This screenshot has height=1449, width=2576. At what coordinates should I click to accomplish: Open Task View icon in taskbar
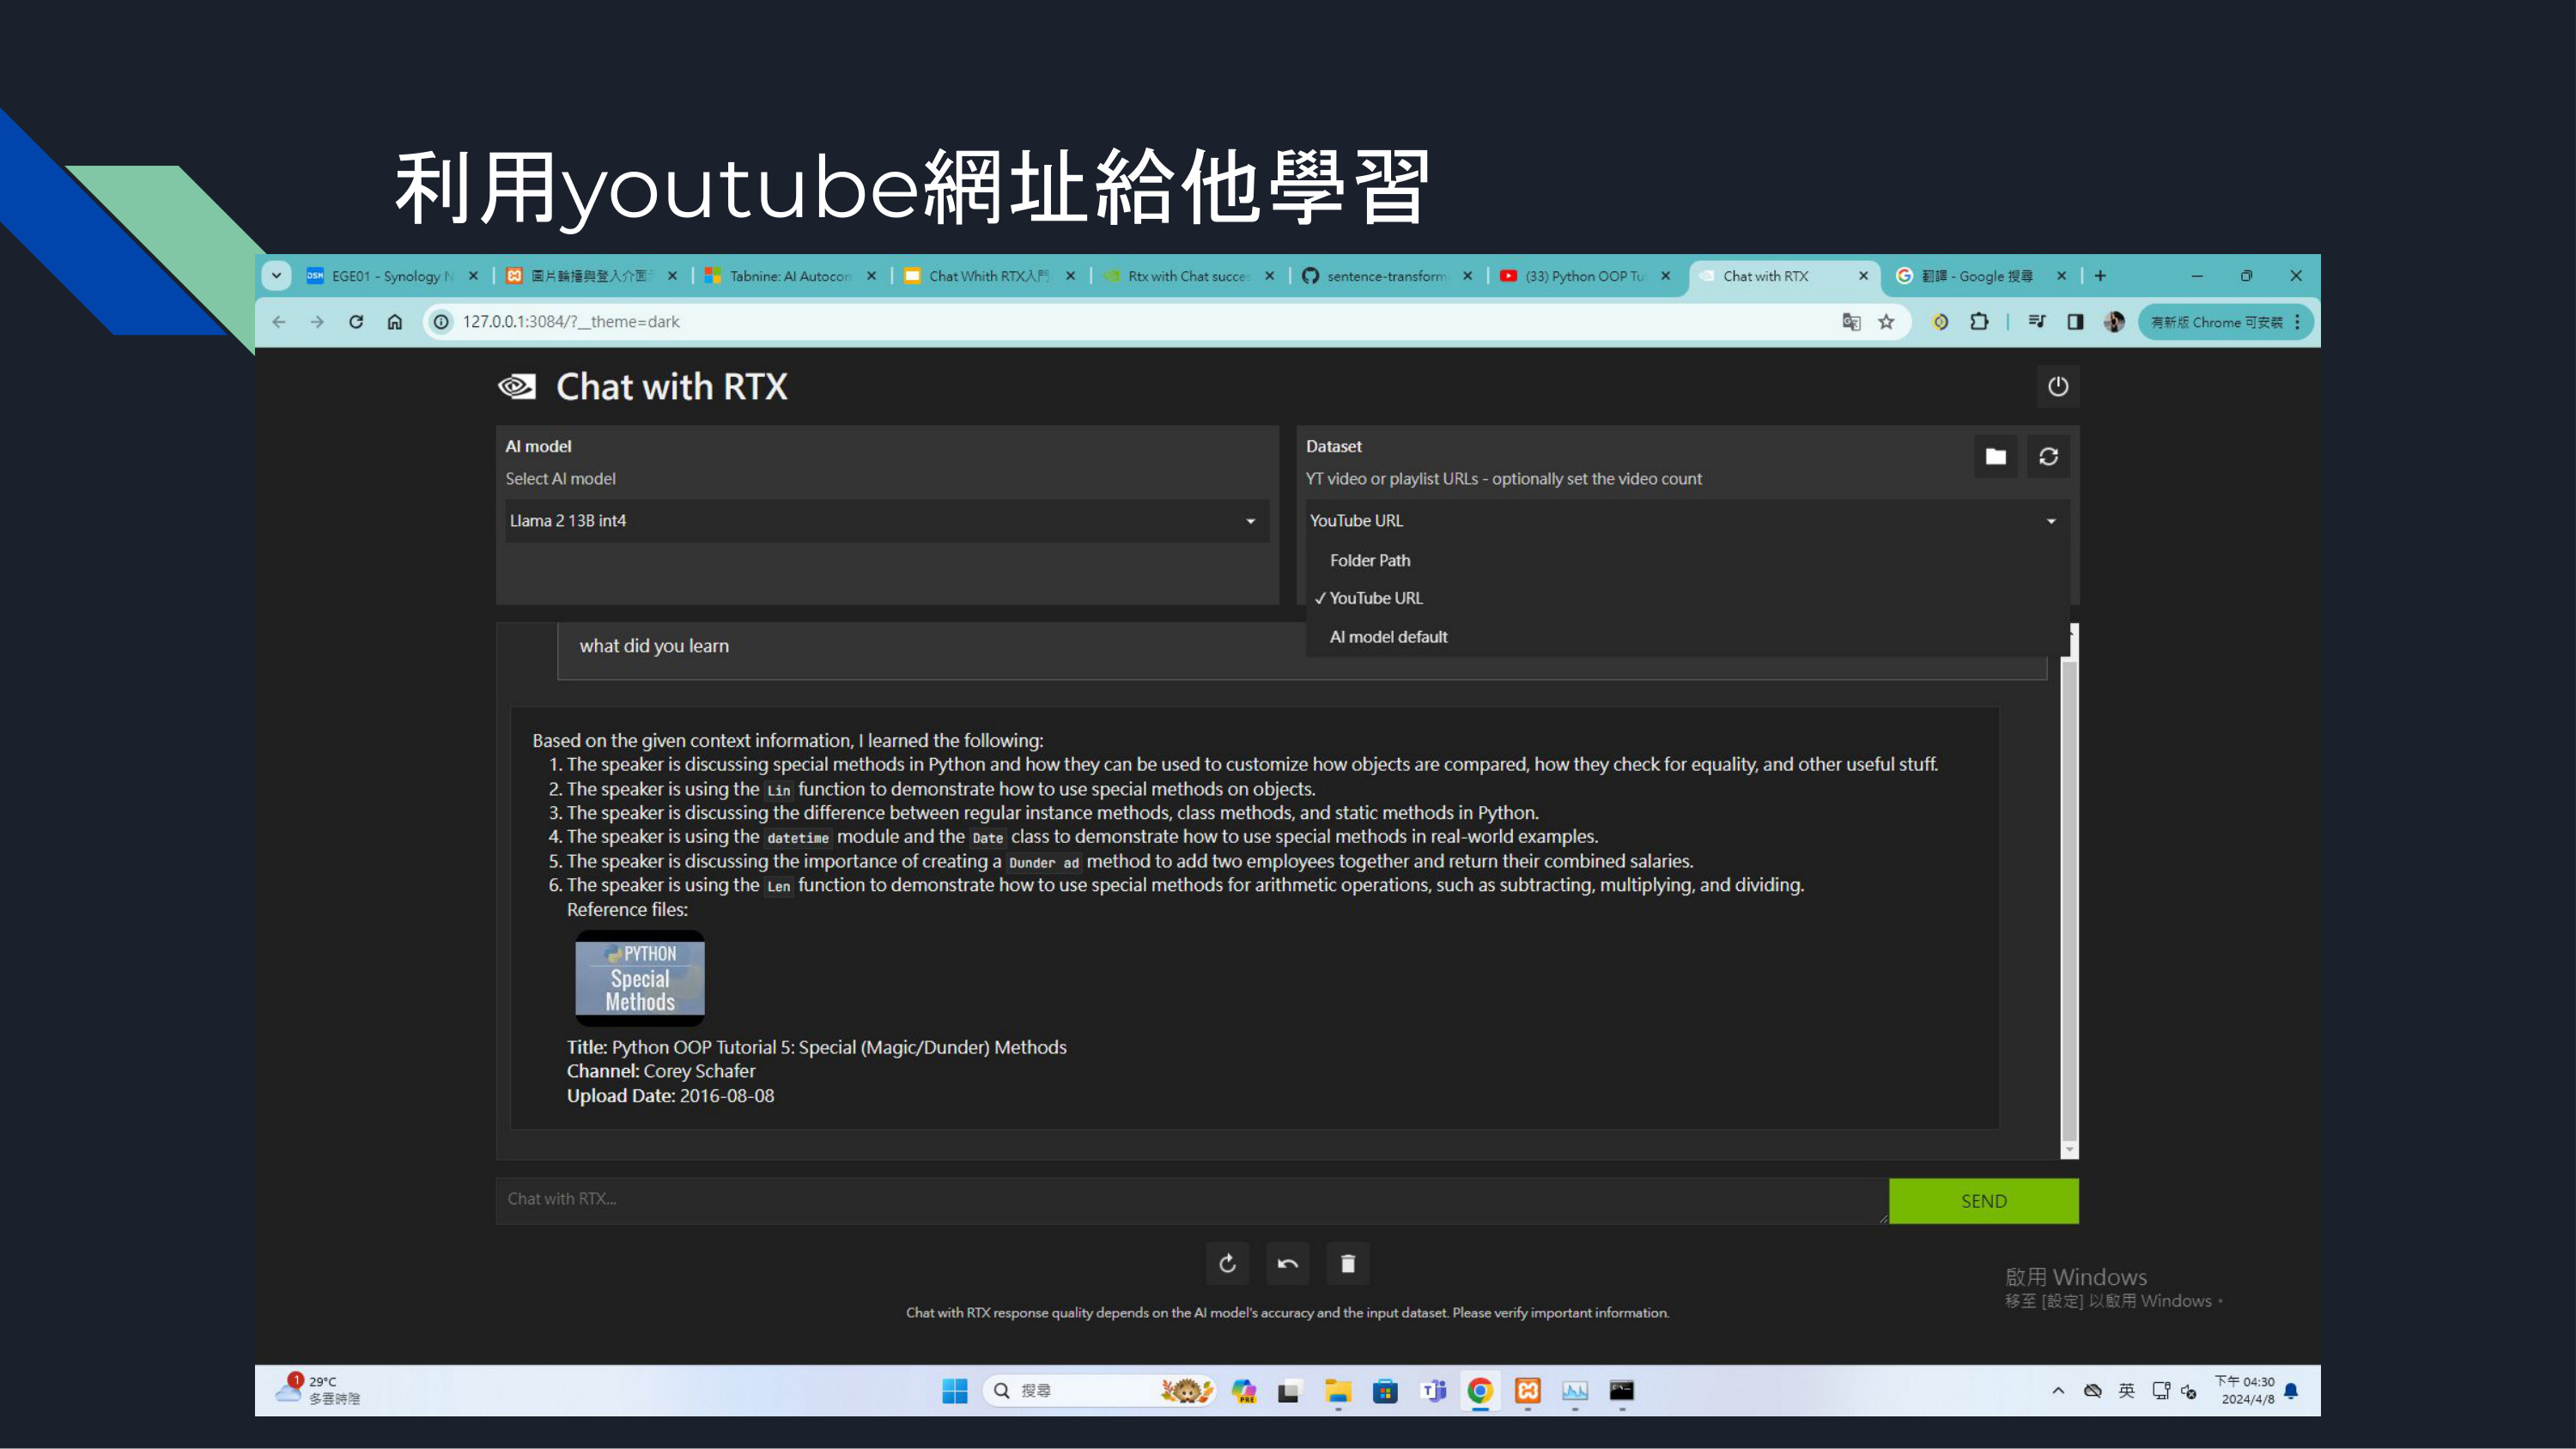pos(1289,1391)
